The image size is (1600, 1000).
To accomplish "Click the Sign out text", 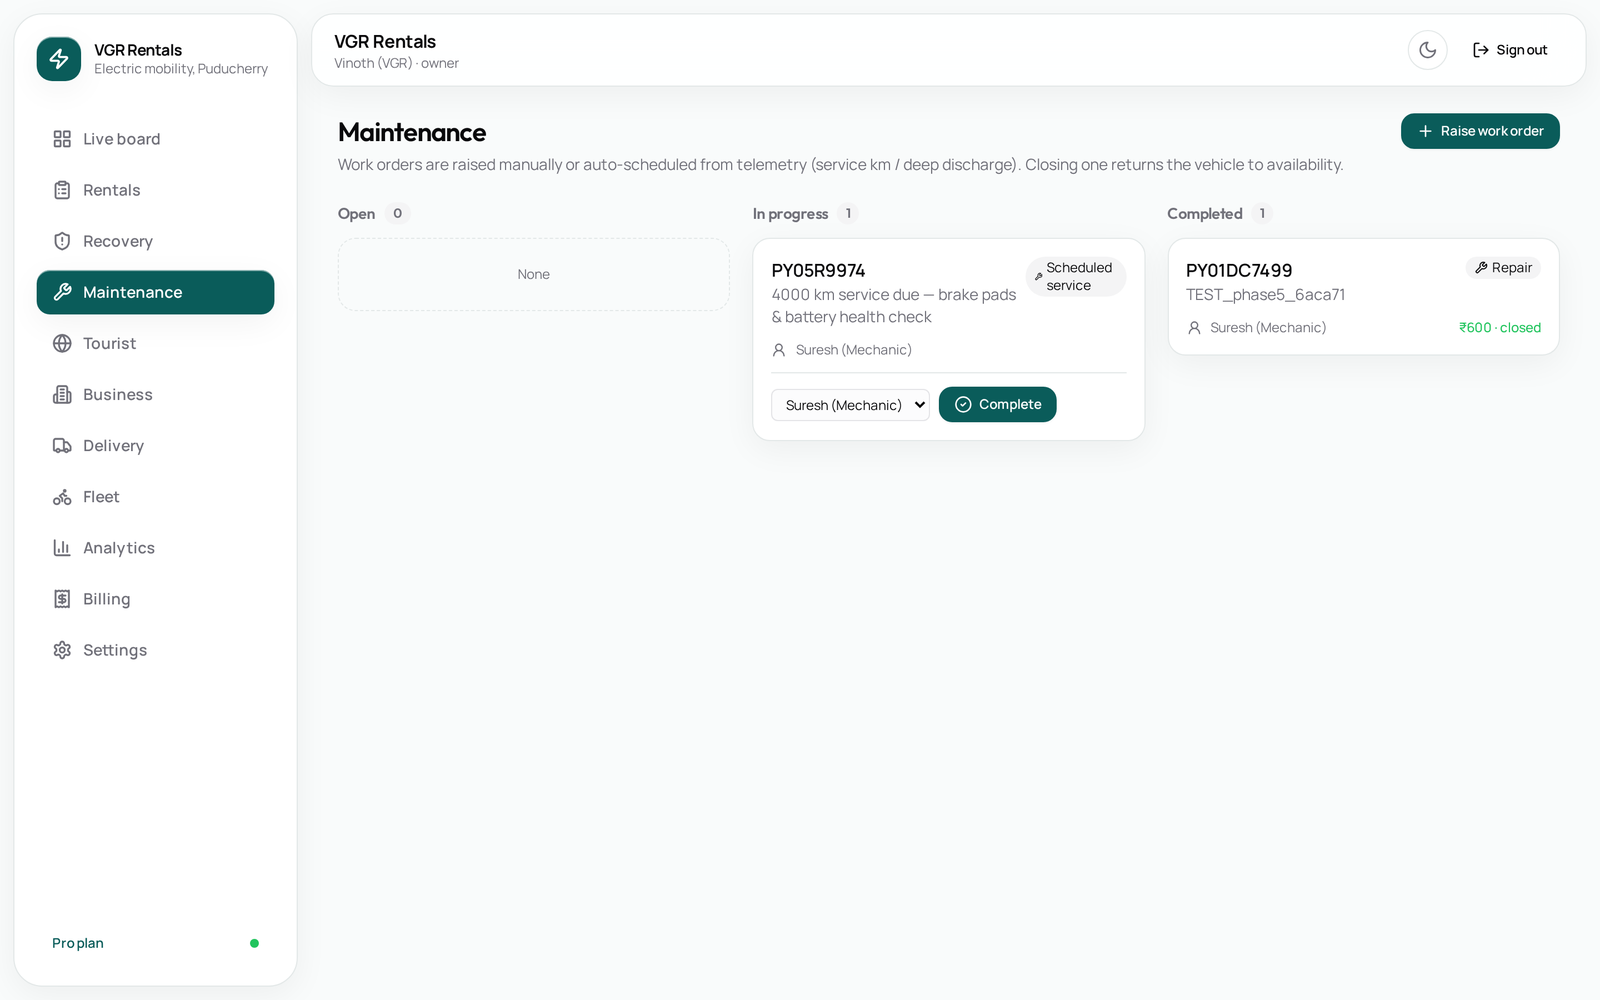I will (x=1521, y=50).
